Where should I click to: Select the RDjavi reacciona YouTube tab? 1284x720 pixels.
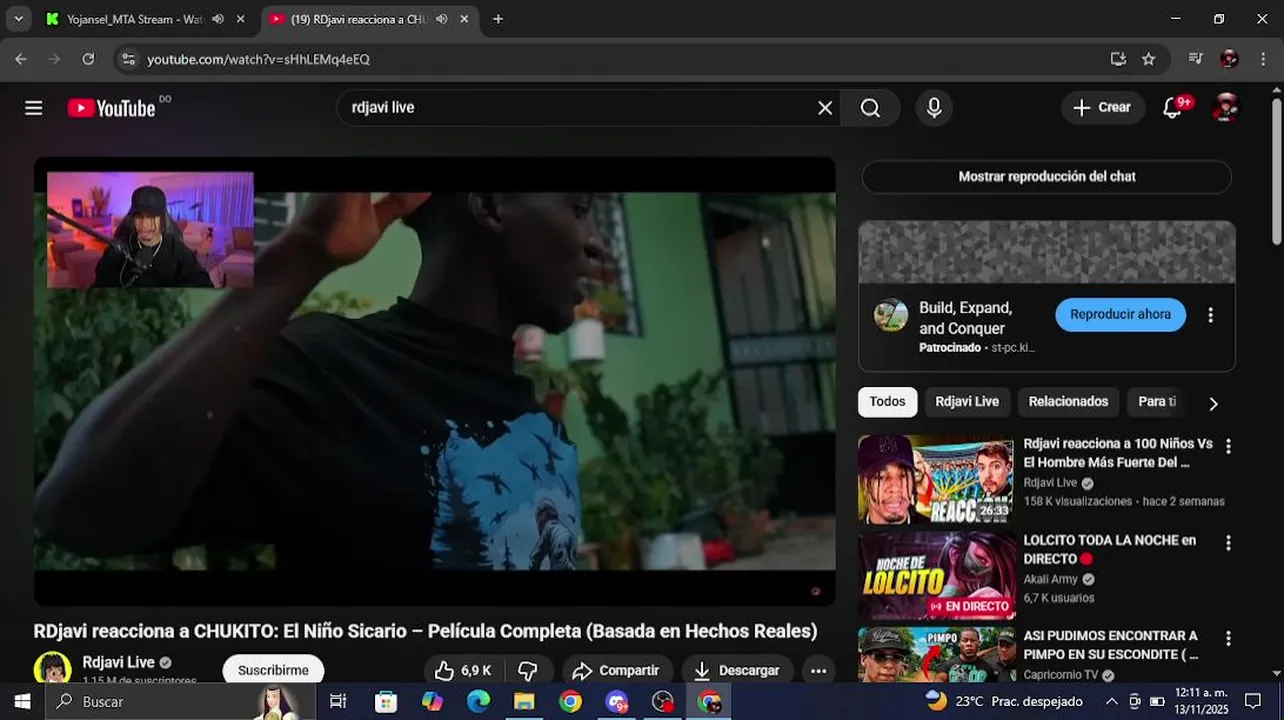358,19
